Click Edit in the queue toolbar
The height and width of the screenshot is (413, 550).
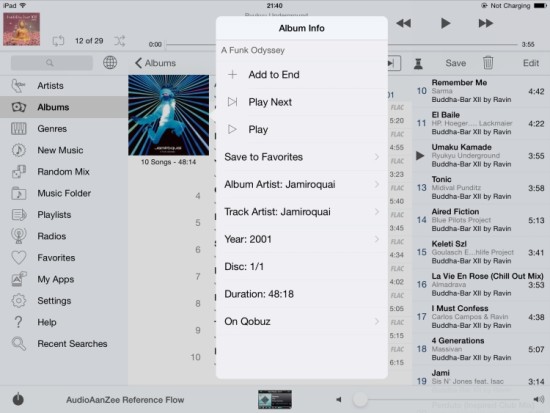tap(531, 63)
